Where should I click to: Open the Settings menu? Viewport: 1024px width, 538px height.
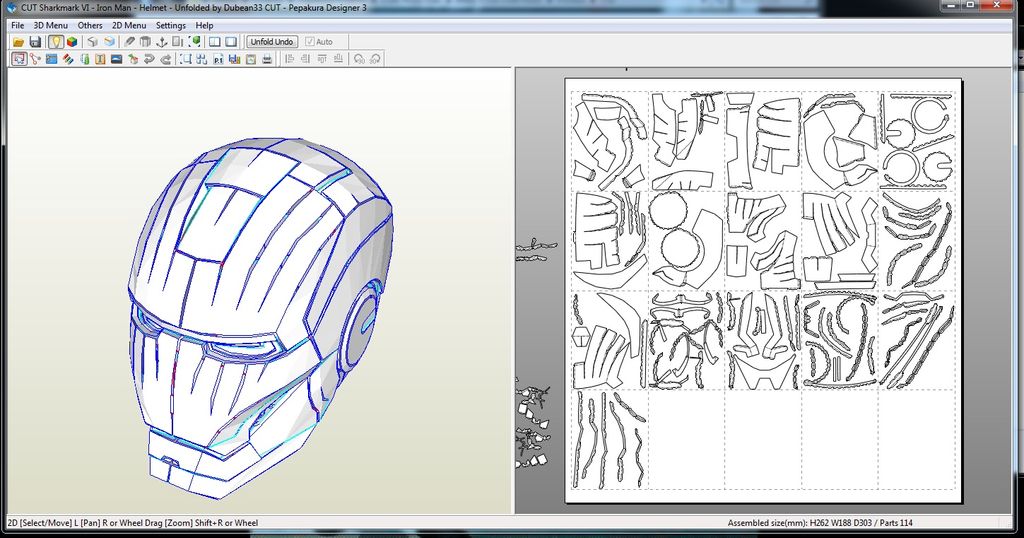(x=170, y=25)
